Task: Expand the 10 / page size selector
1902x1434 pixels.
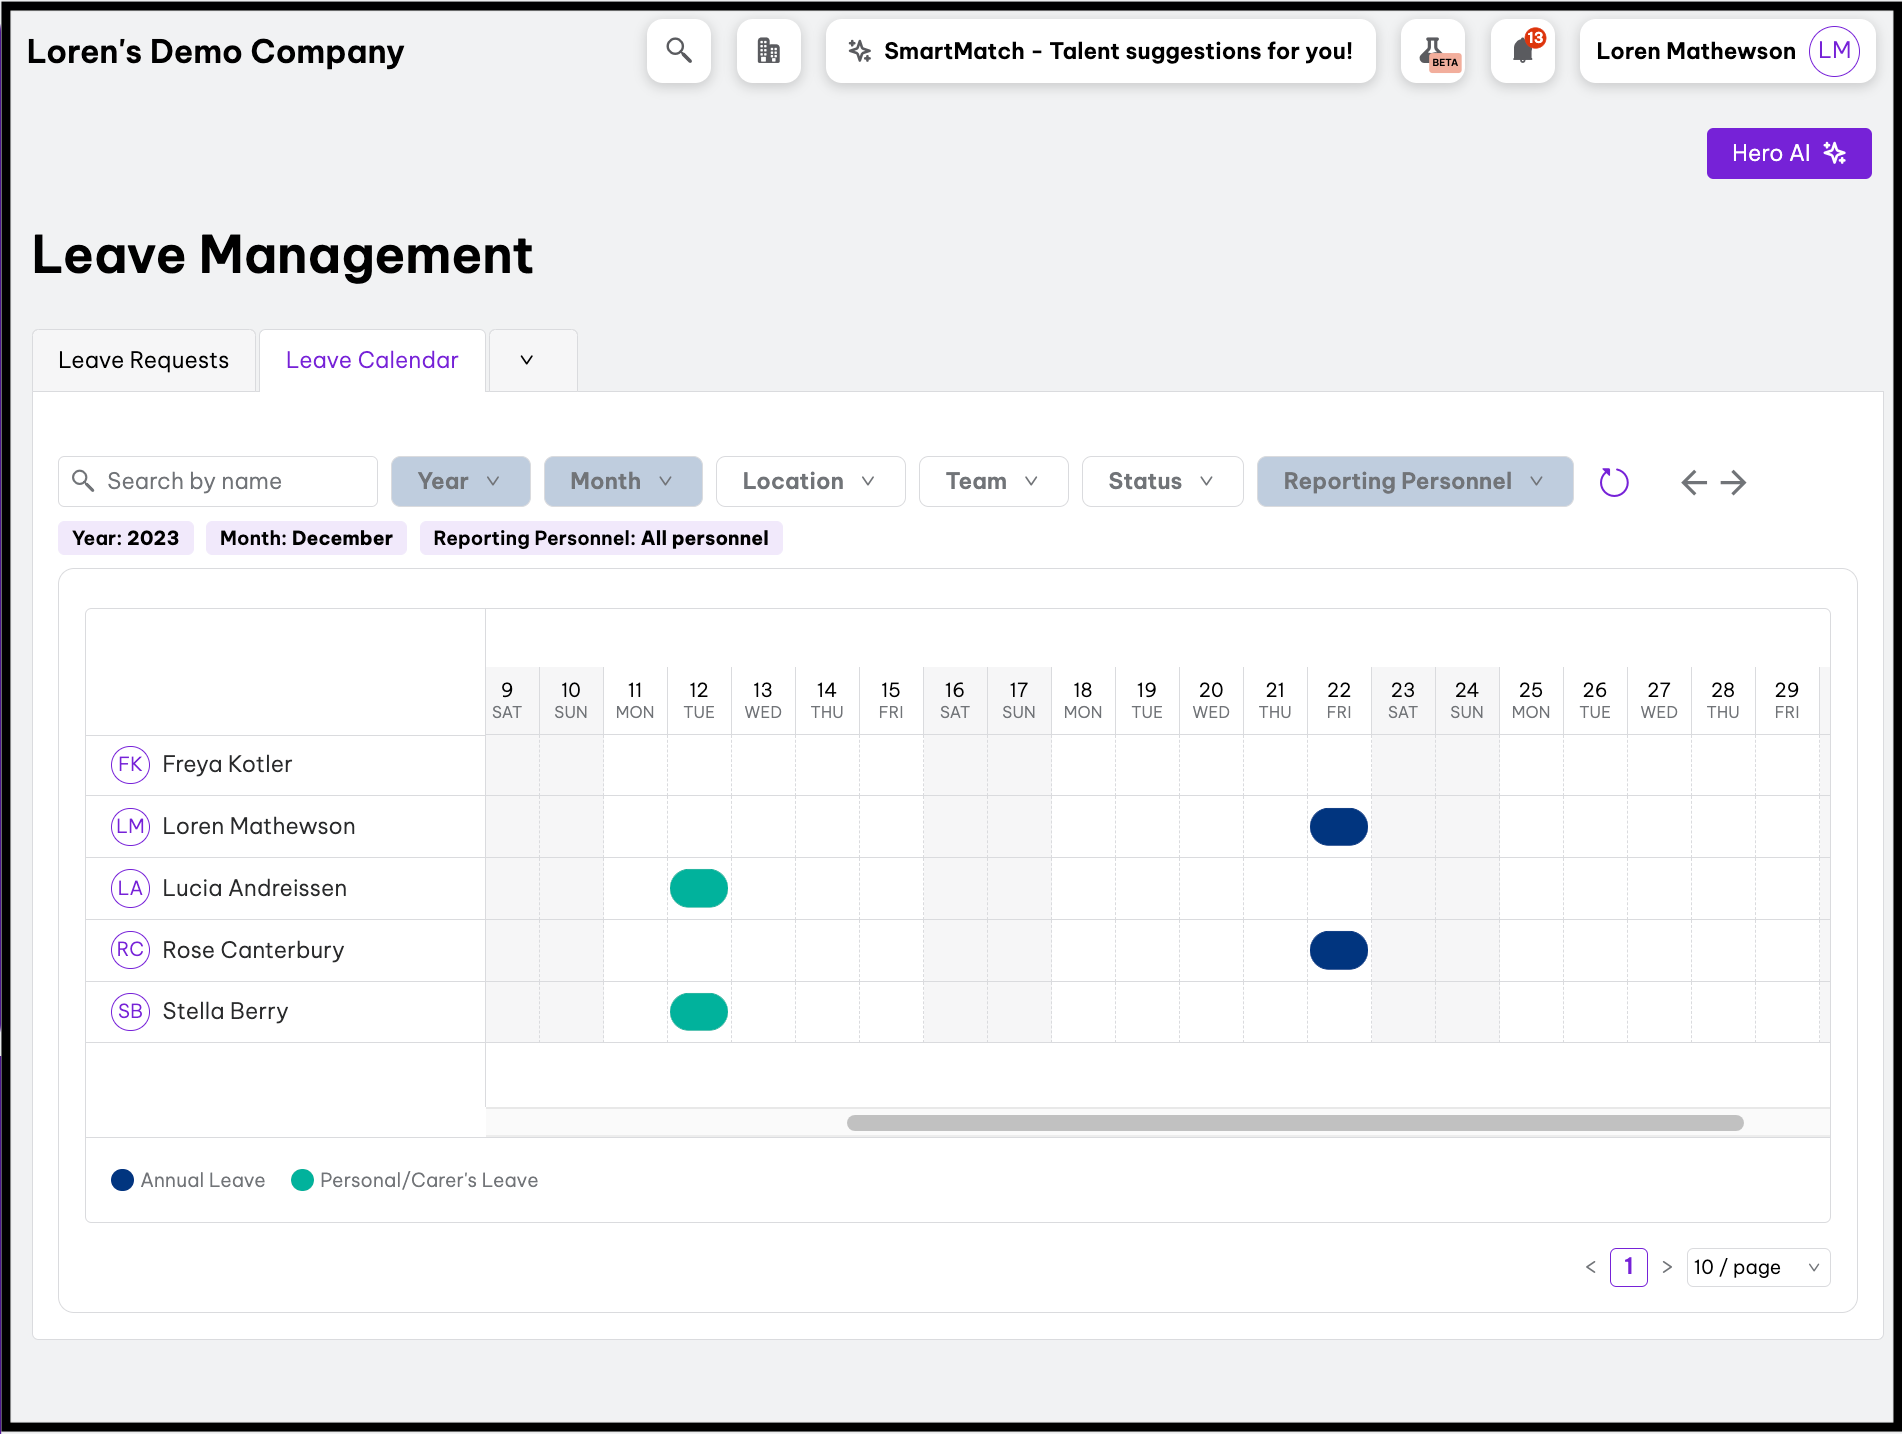Action: point(1757,1268)
